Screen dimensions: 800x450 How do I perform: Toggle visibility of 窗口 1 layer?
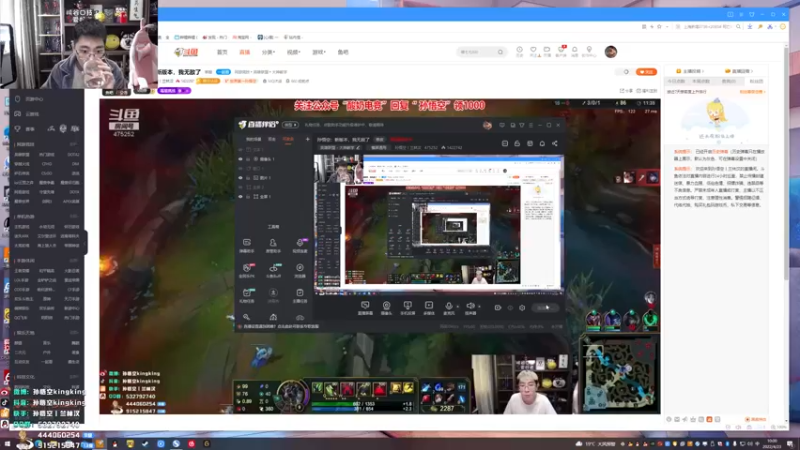click(241, 168)
